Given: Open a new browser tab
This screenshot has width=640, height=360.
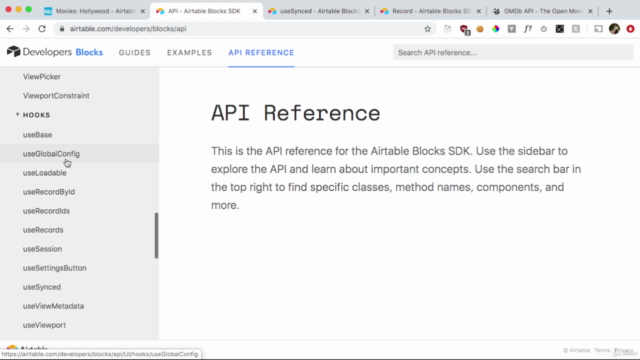Looking at the screenshot, I should coord(609,11).
